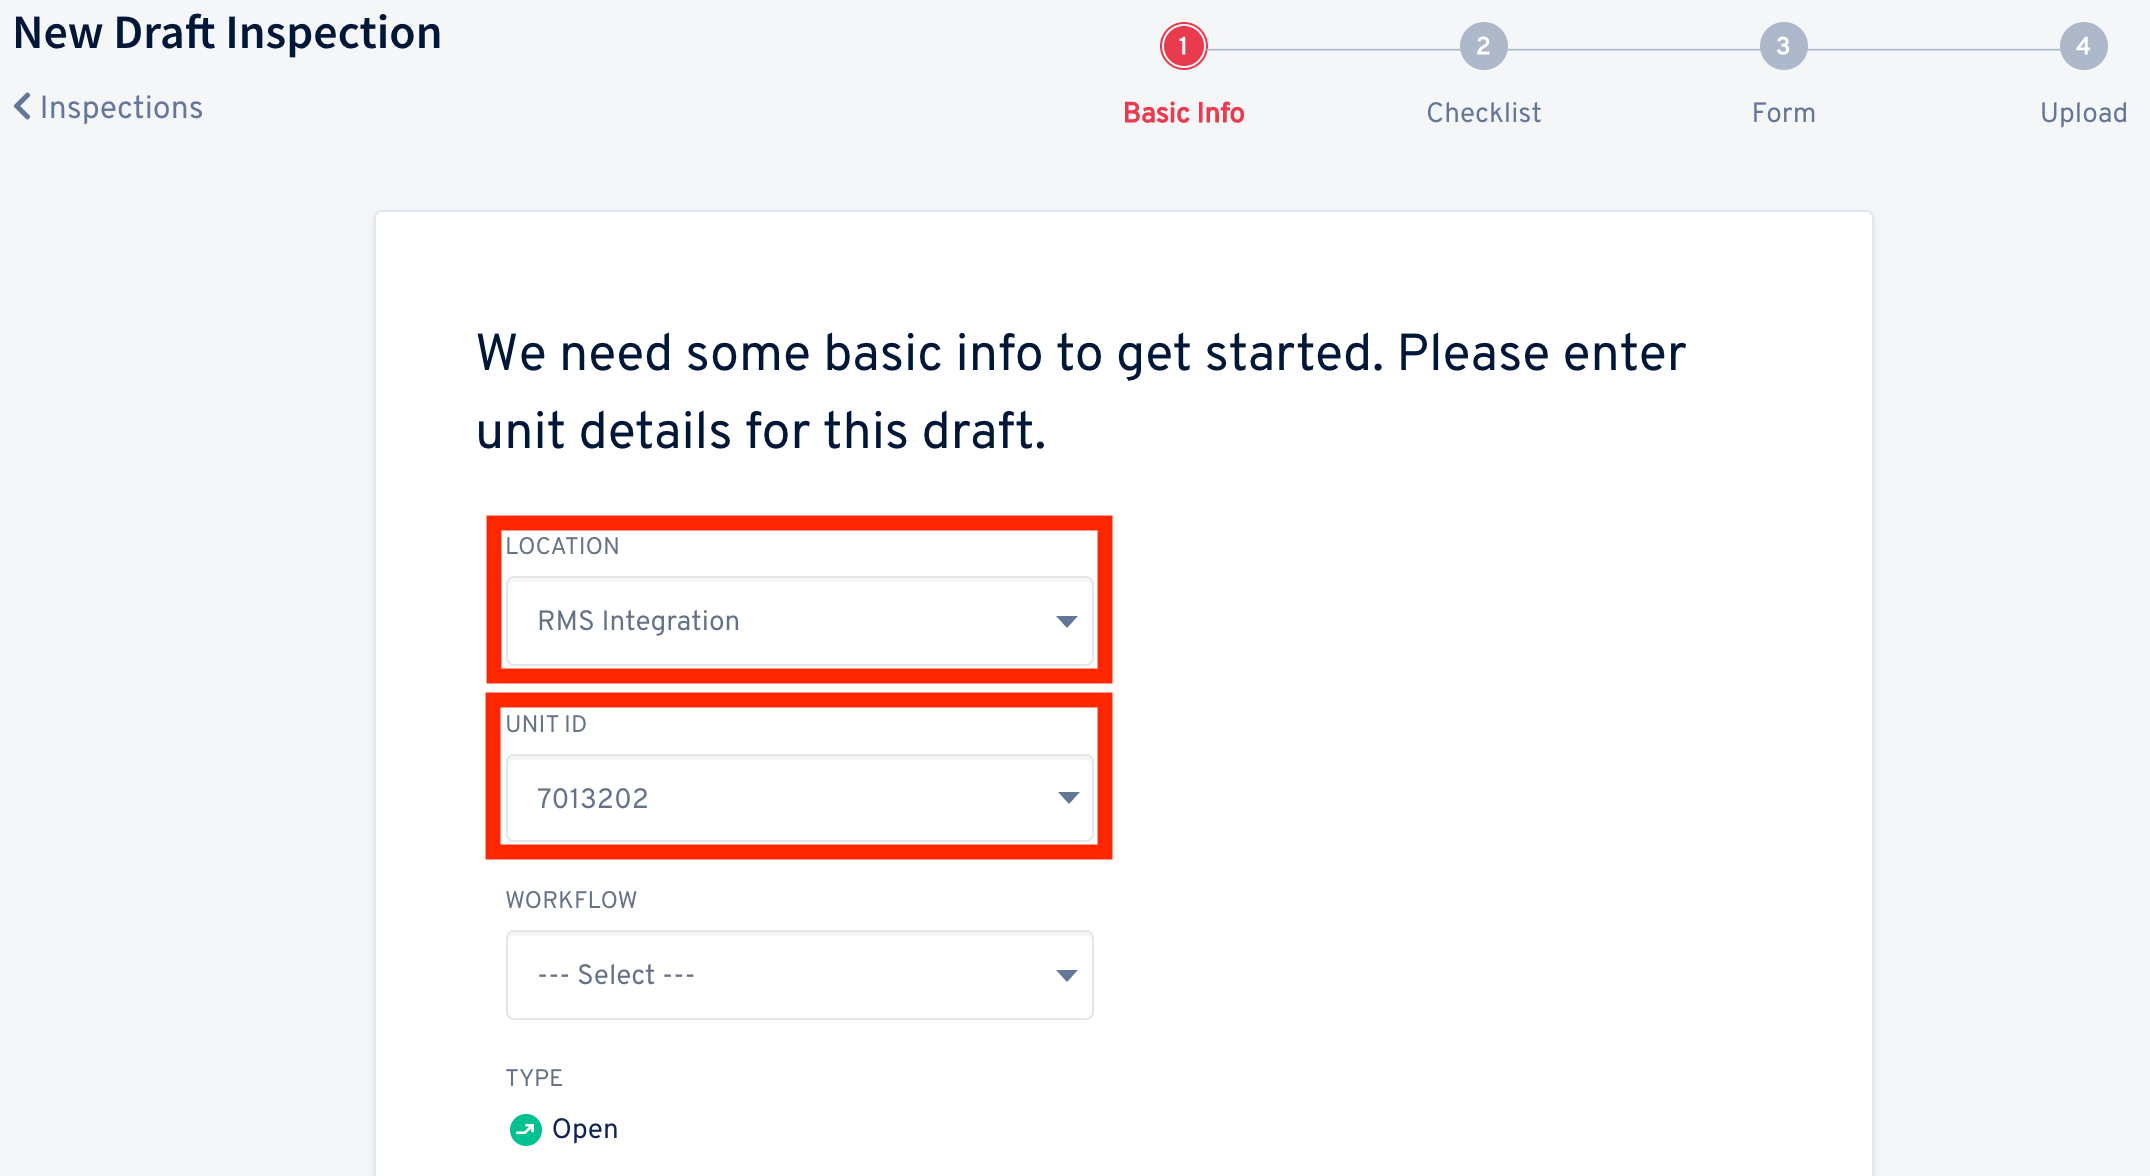Click step 2 circle in progress bar

pos(1483,46)
